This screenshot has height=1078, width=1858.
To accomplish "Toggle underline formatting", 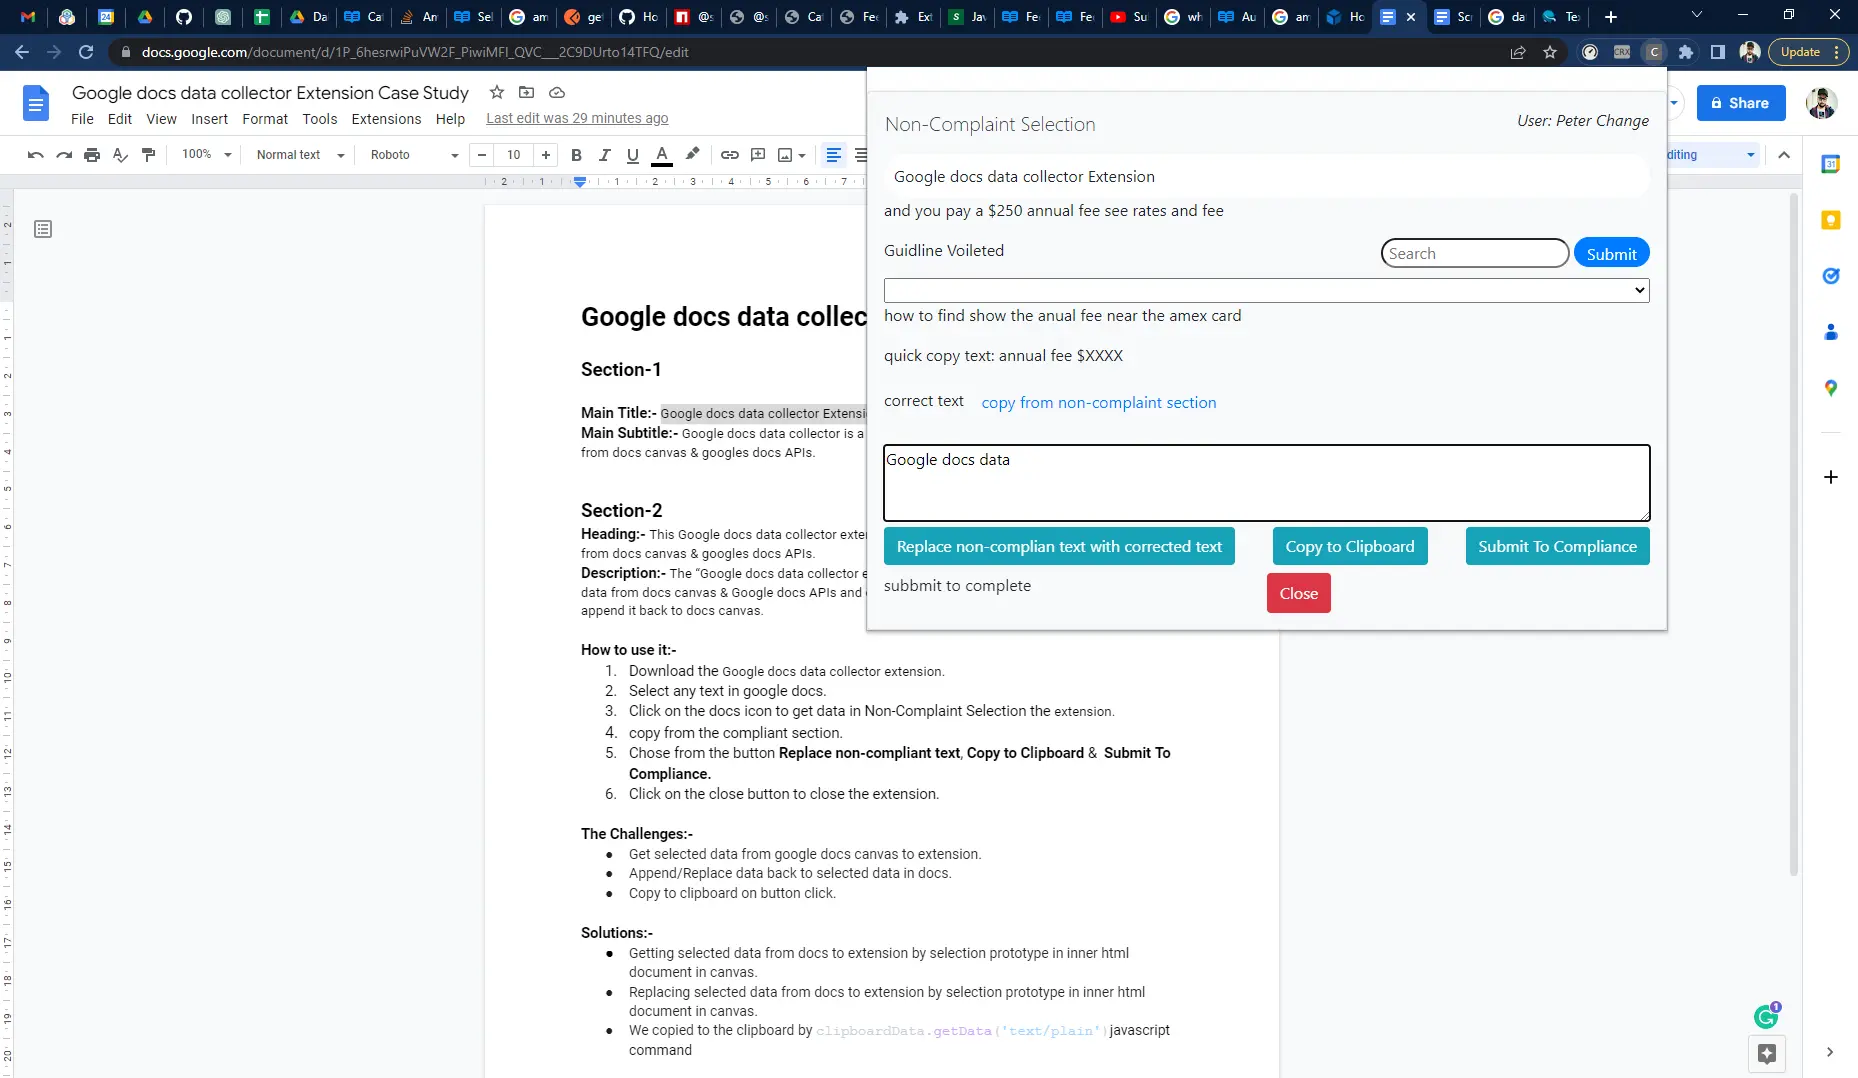I will click(x=632, y=155).
